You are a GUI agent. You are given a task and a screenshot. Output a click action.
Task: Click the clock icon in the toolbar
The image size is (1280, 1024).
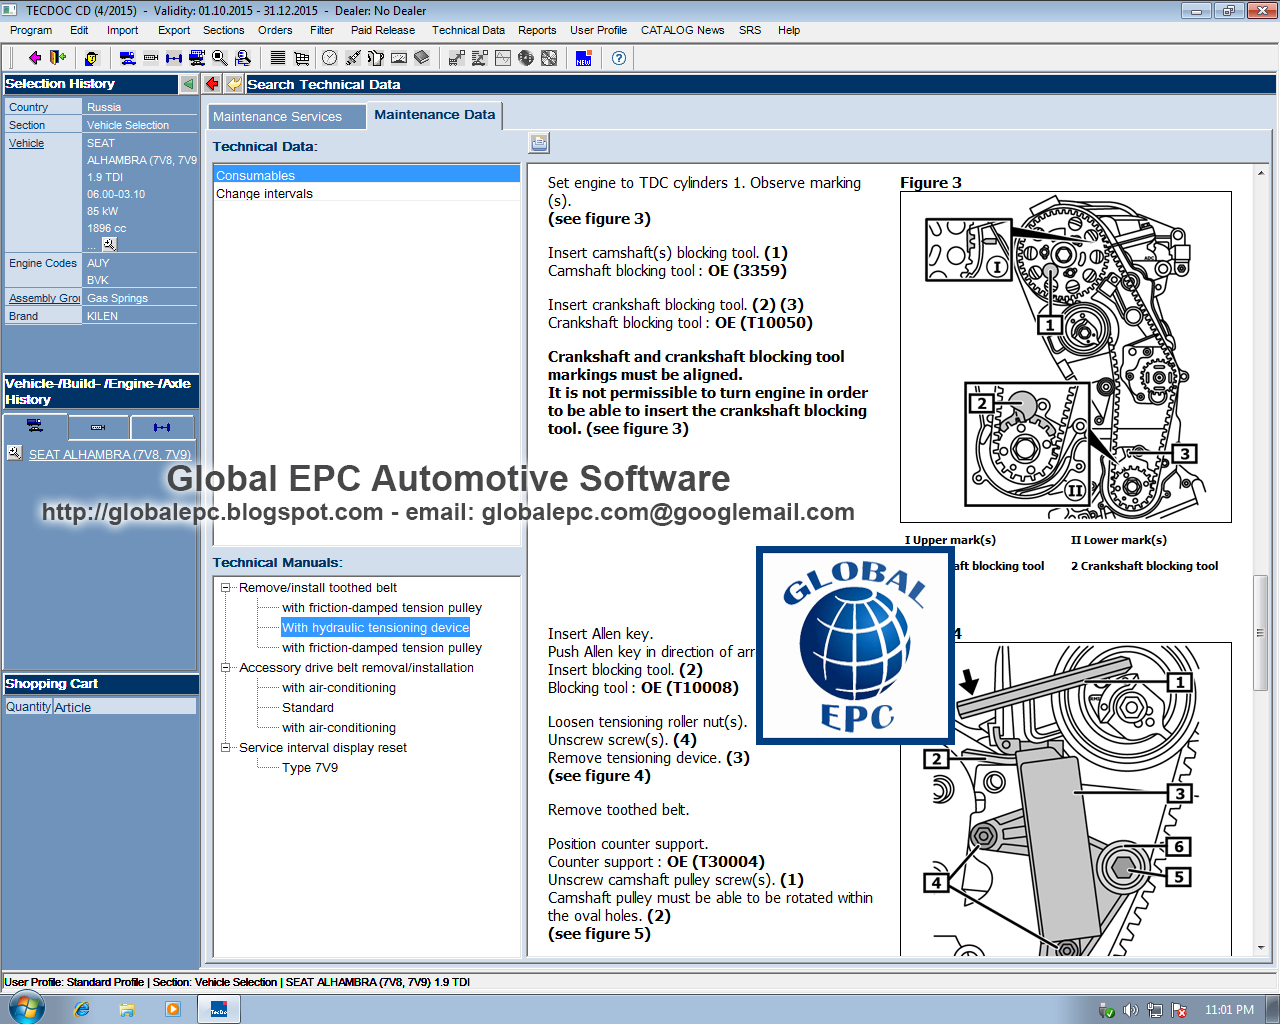pos(329,58)
